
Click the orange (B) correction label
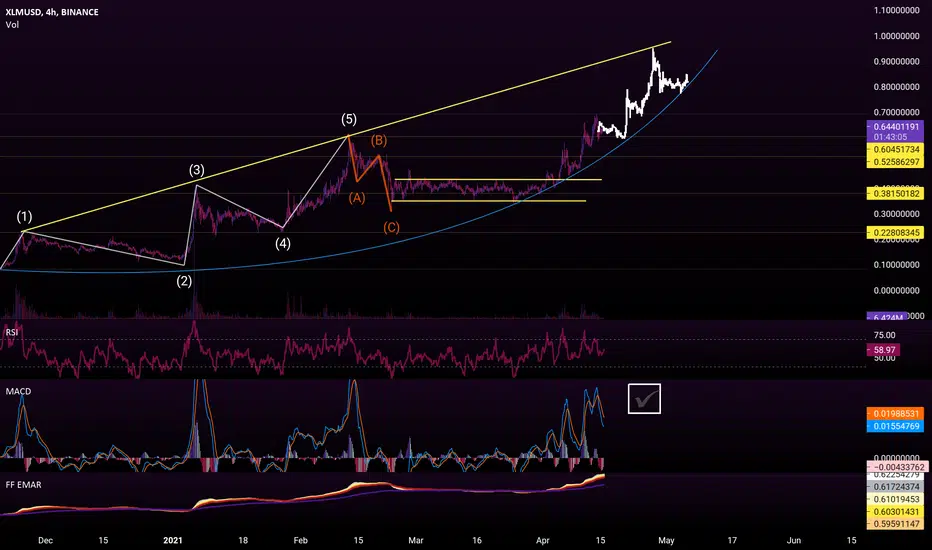(x=379, y=141)
